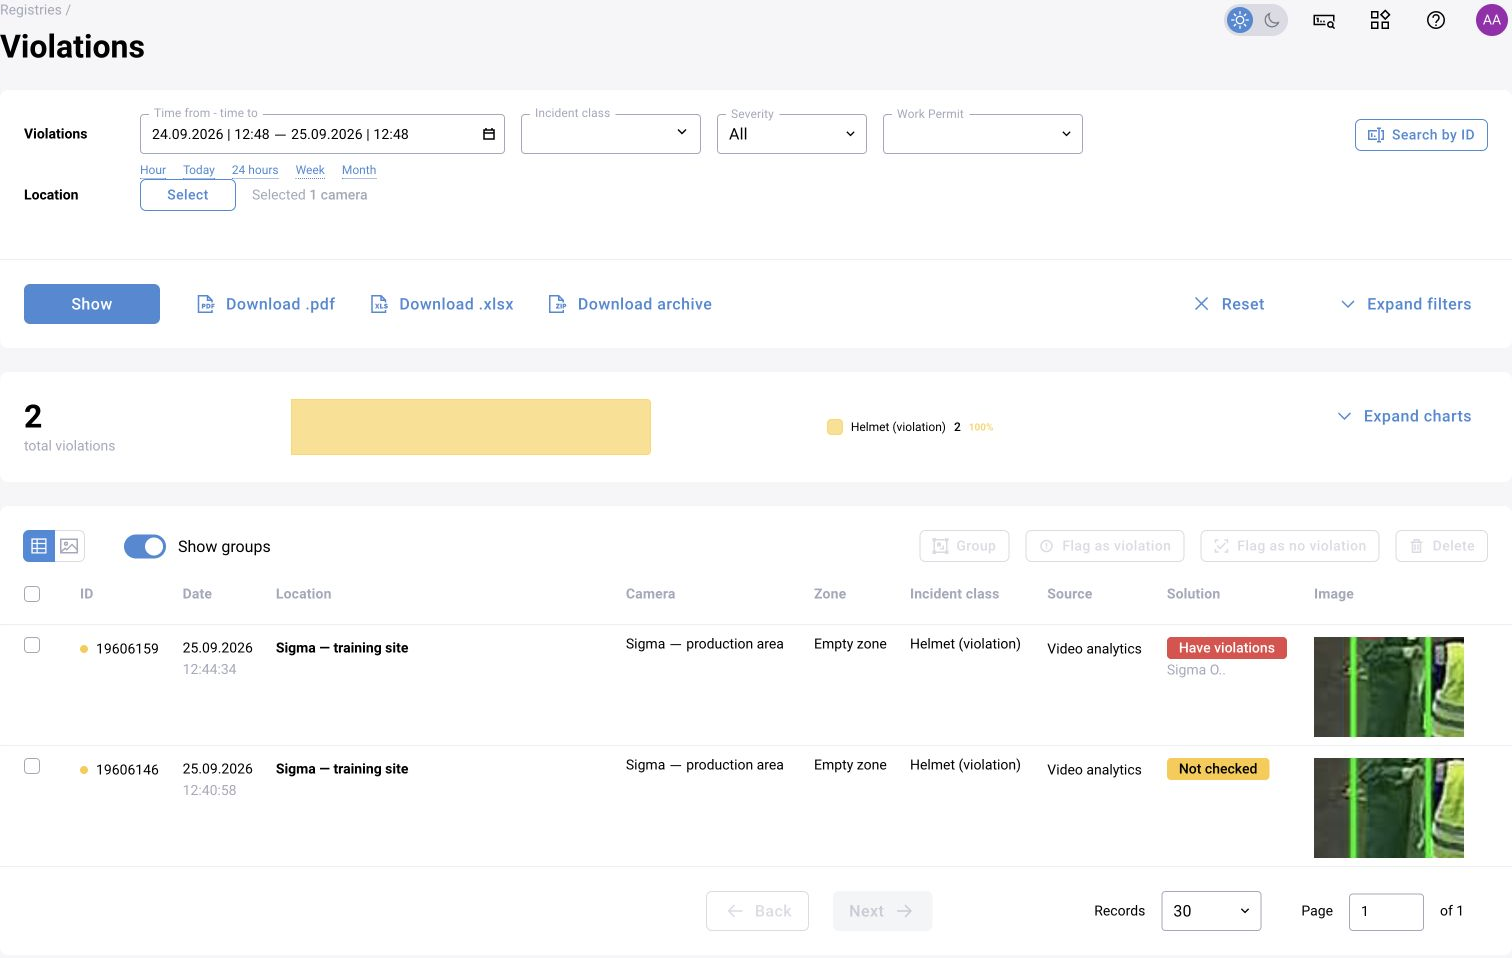Image resolution: width=1512 pixels, height=958 pixels.
Task: Open the location Select button
Action: (x=188, y=195)
